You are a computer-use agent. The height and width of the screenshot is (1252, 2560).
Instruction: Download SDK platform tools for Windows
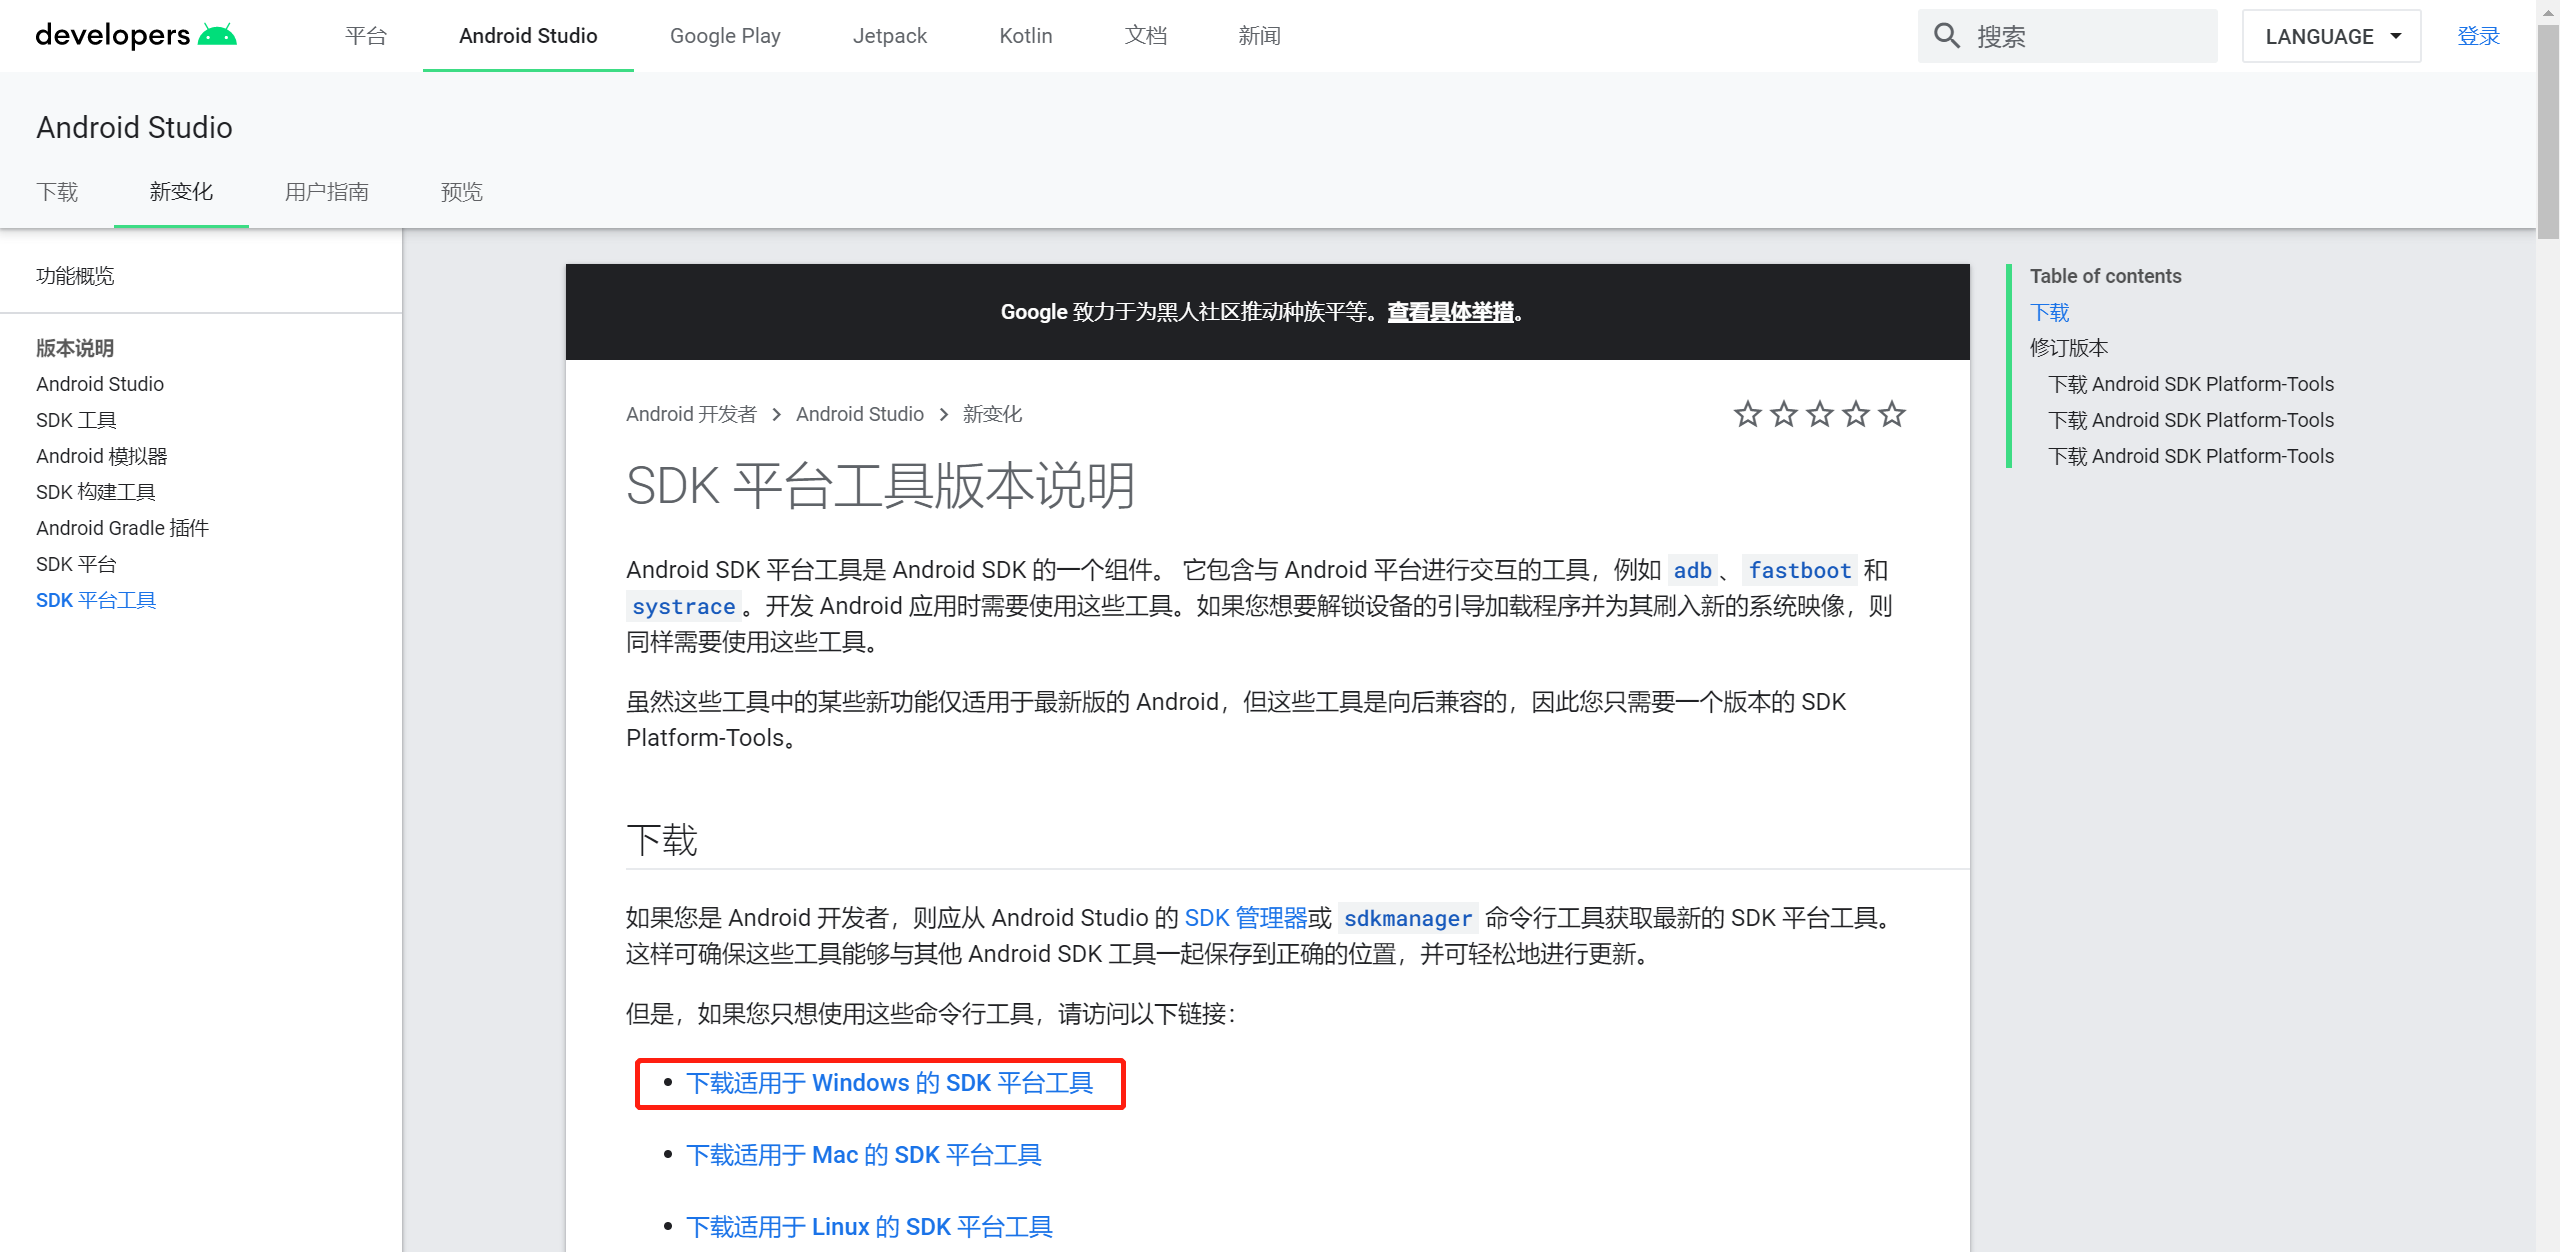889,1083
